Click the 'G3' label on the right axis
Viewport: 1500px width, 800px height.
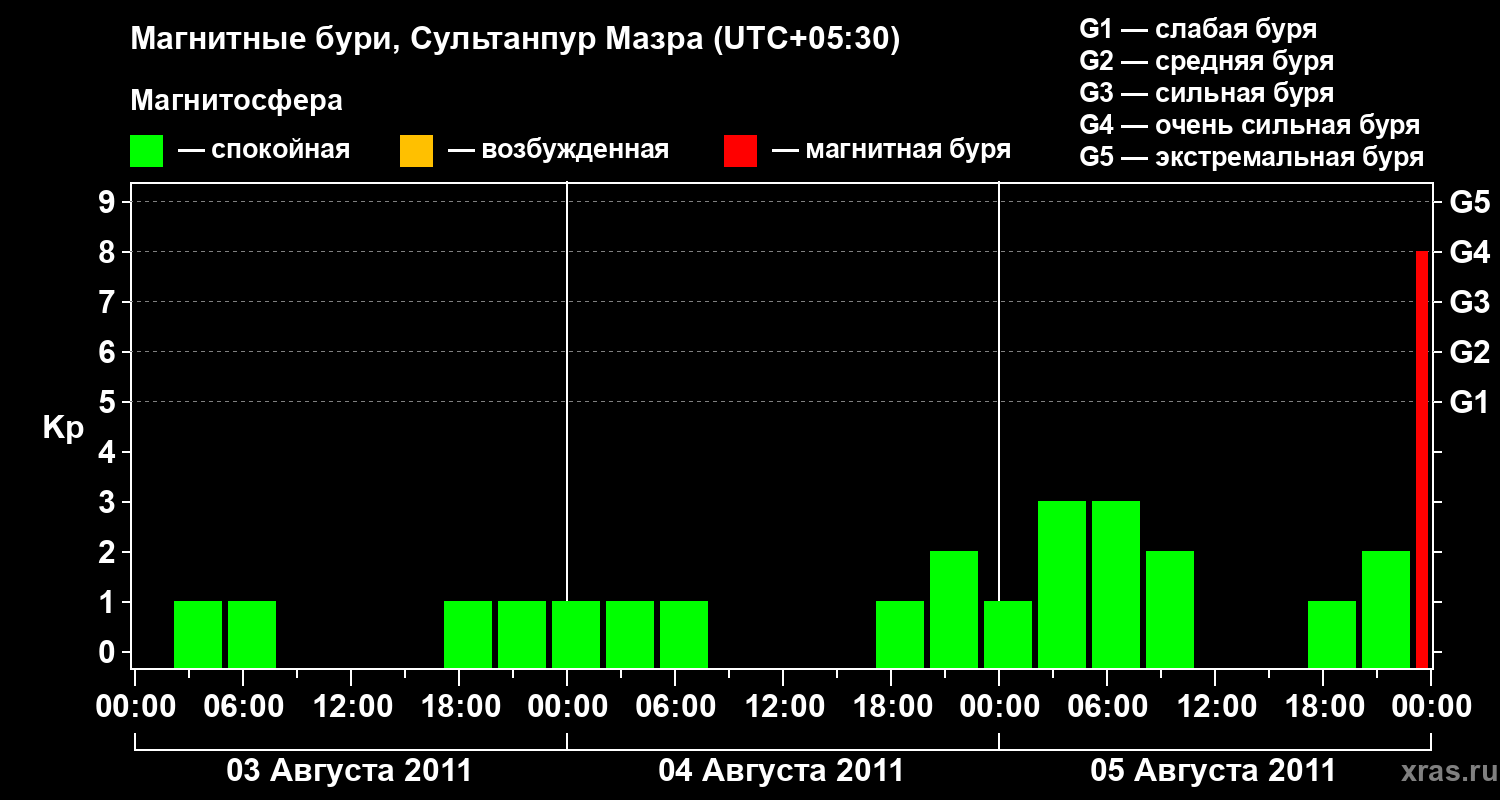point(1469,302)
